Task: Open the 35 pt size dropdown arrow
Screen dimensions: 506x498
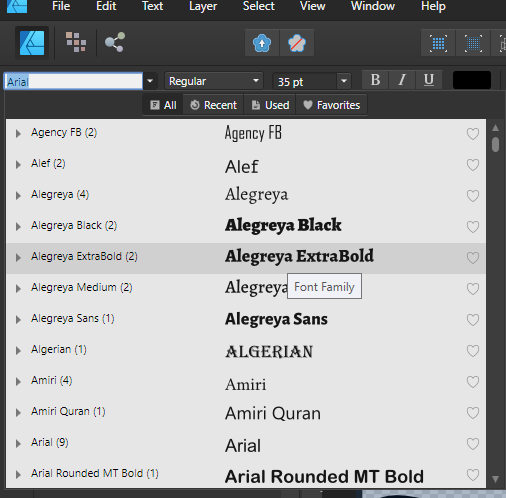Action: pyautogui.click(x=344, y=81)
